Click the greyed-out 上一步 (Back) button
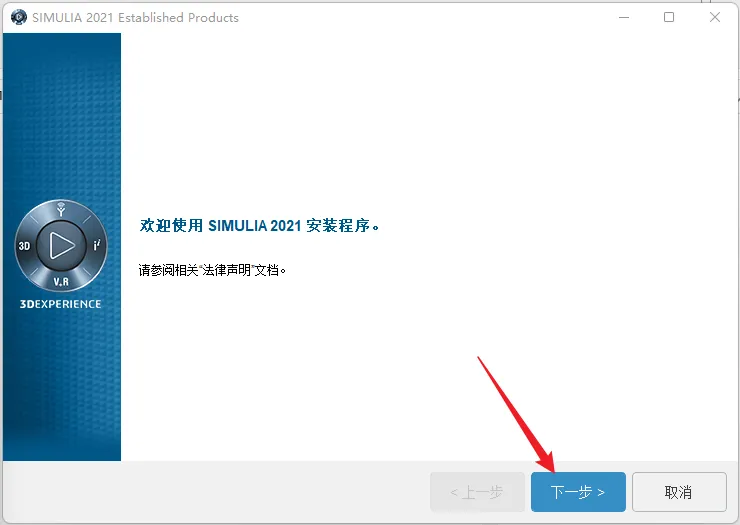Viewport: 740px width, 525px height. [x=477, y=492]
